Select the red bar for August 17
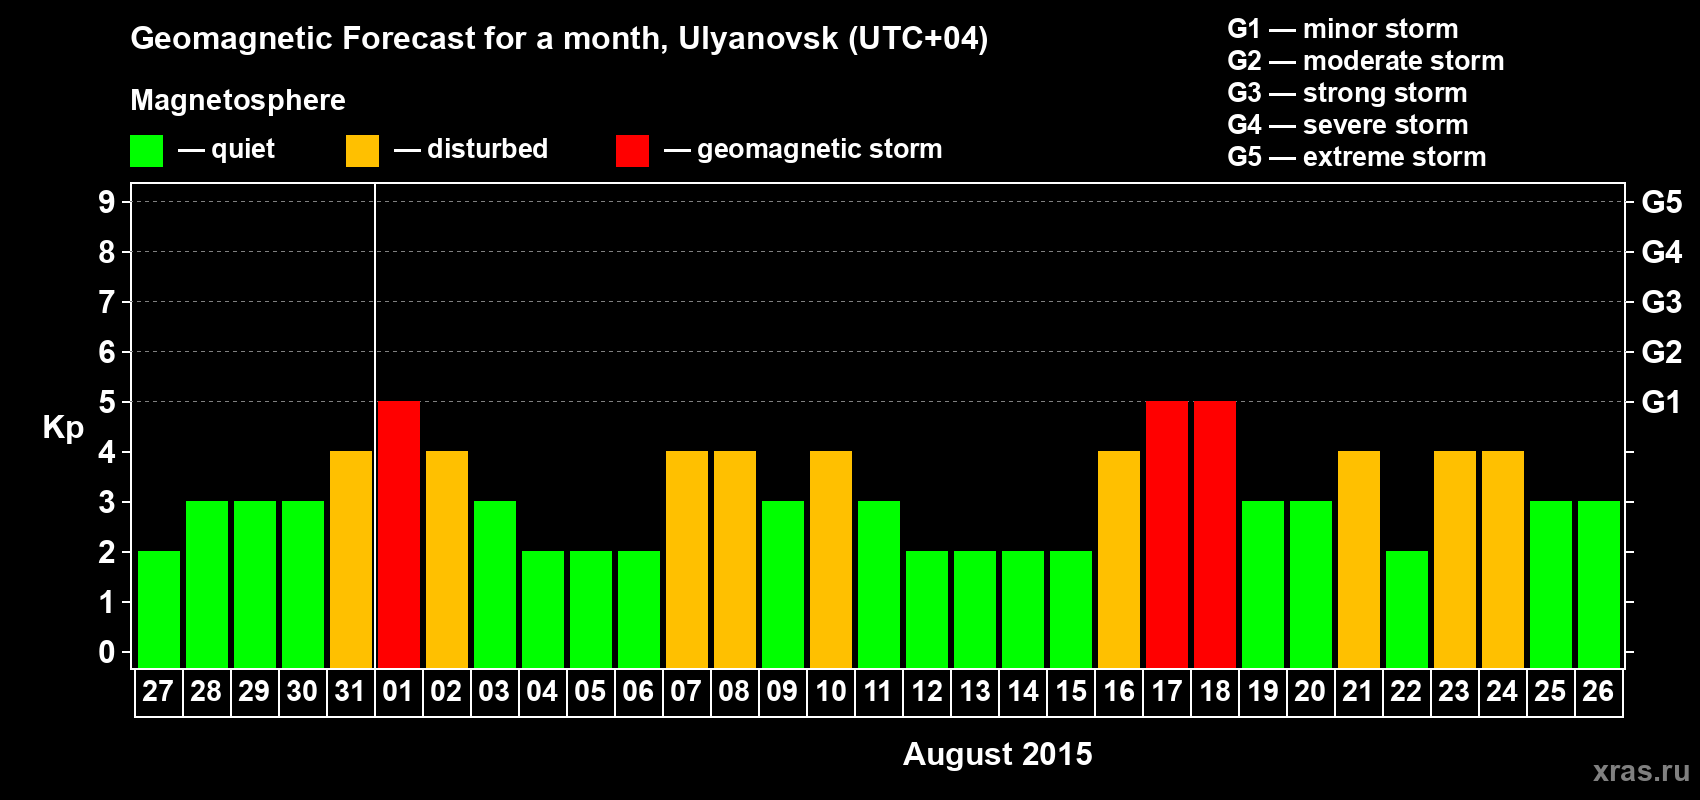Screen dimensions: 1700x800 (1167, 534)
